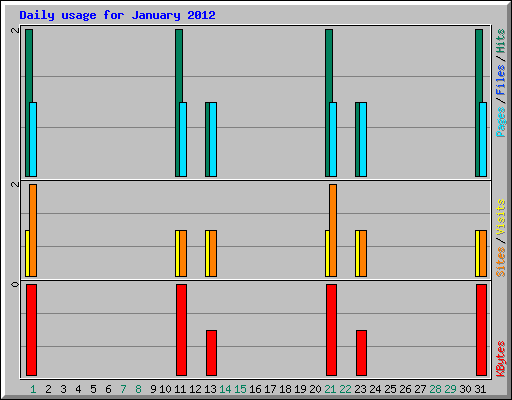
Task: Pick the short red KBytes bar for day 23
Action: (361, 353)
